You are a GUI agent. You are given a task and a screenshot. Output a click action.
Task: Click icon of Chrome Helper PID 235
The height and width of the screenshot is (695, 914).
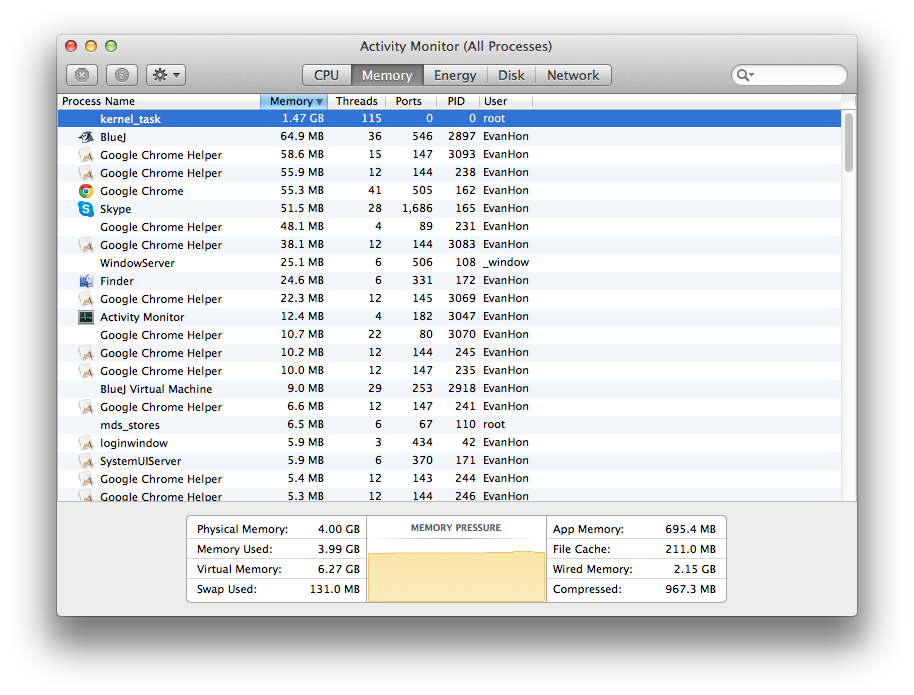coord(86,371)
